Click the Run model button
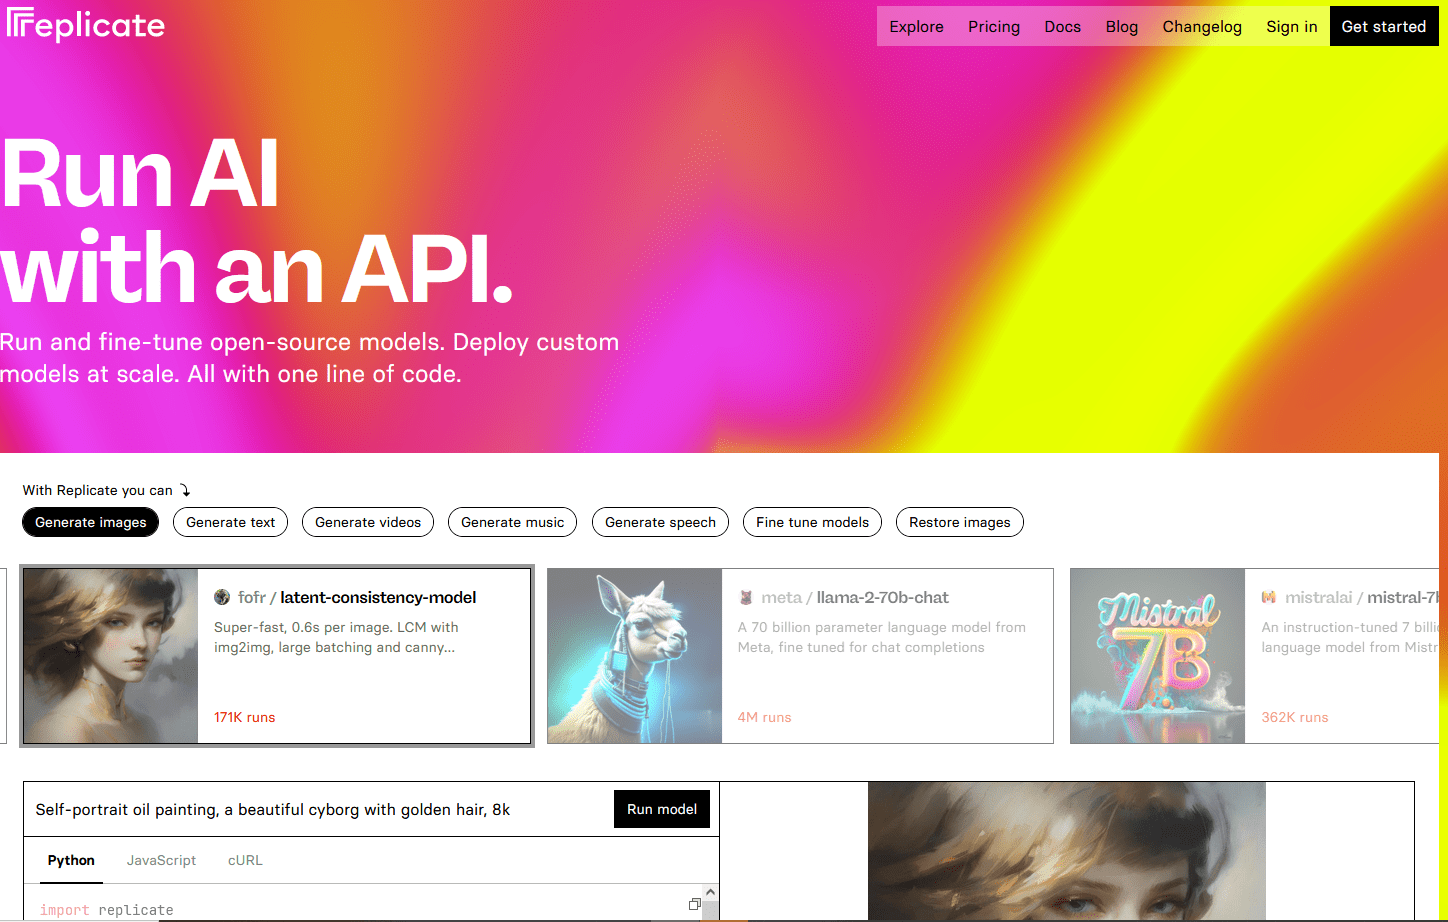The height and width of the screenshot is (922, 1448). [662, 809]
